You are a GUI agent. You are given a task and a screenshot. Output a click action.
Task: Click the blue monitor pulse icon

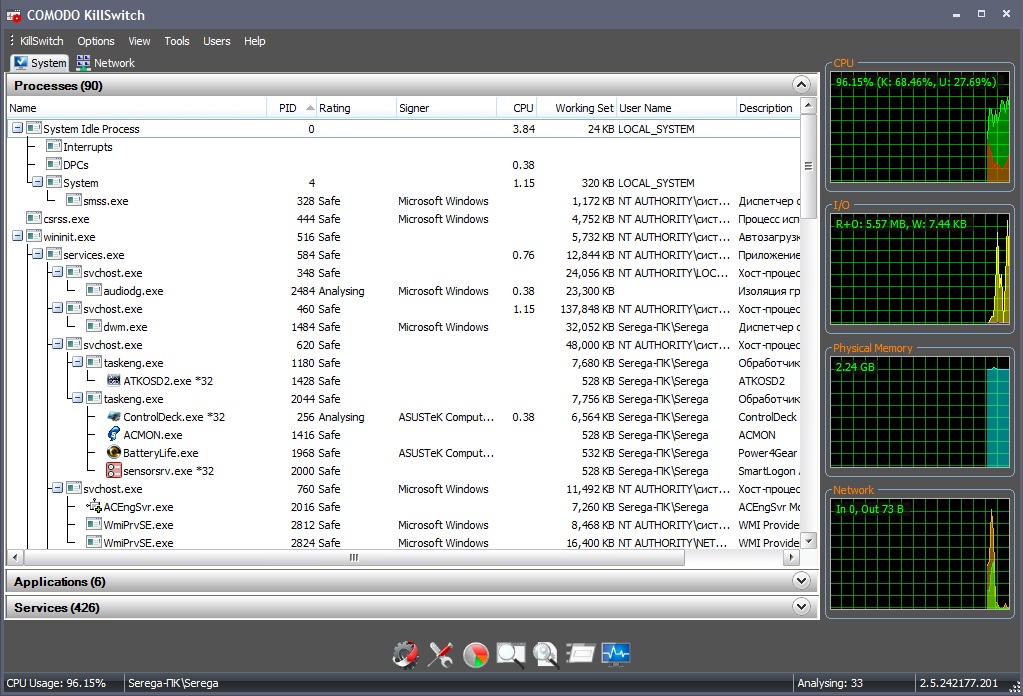pos(616,654)
